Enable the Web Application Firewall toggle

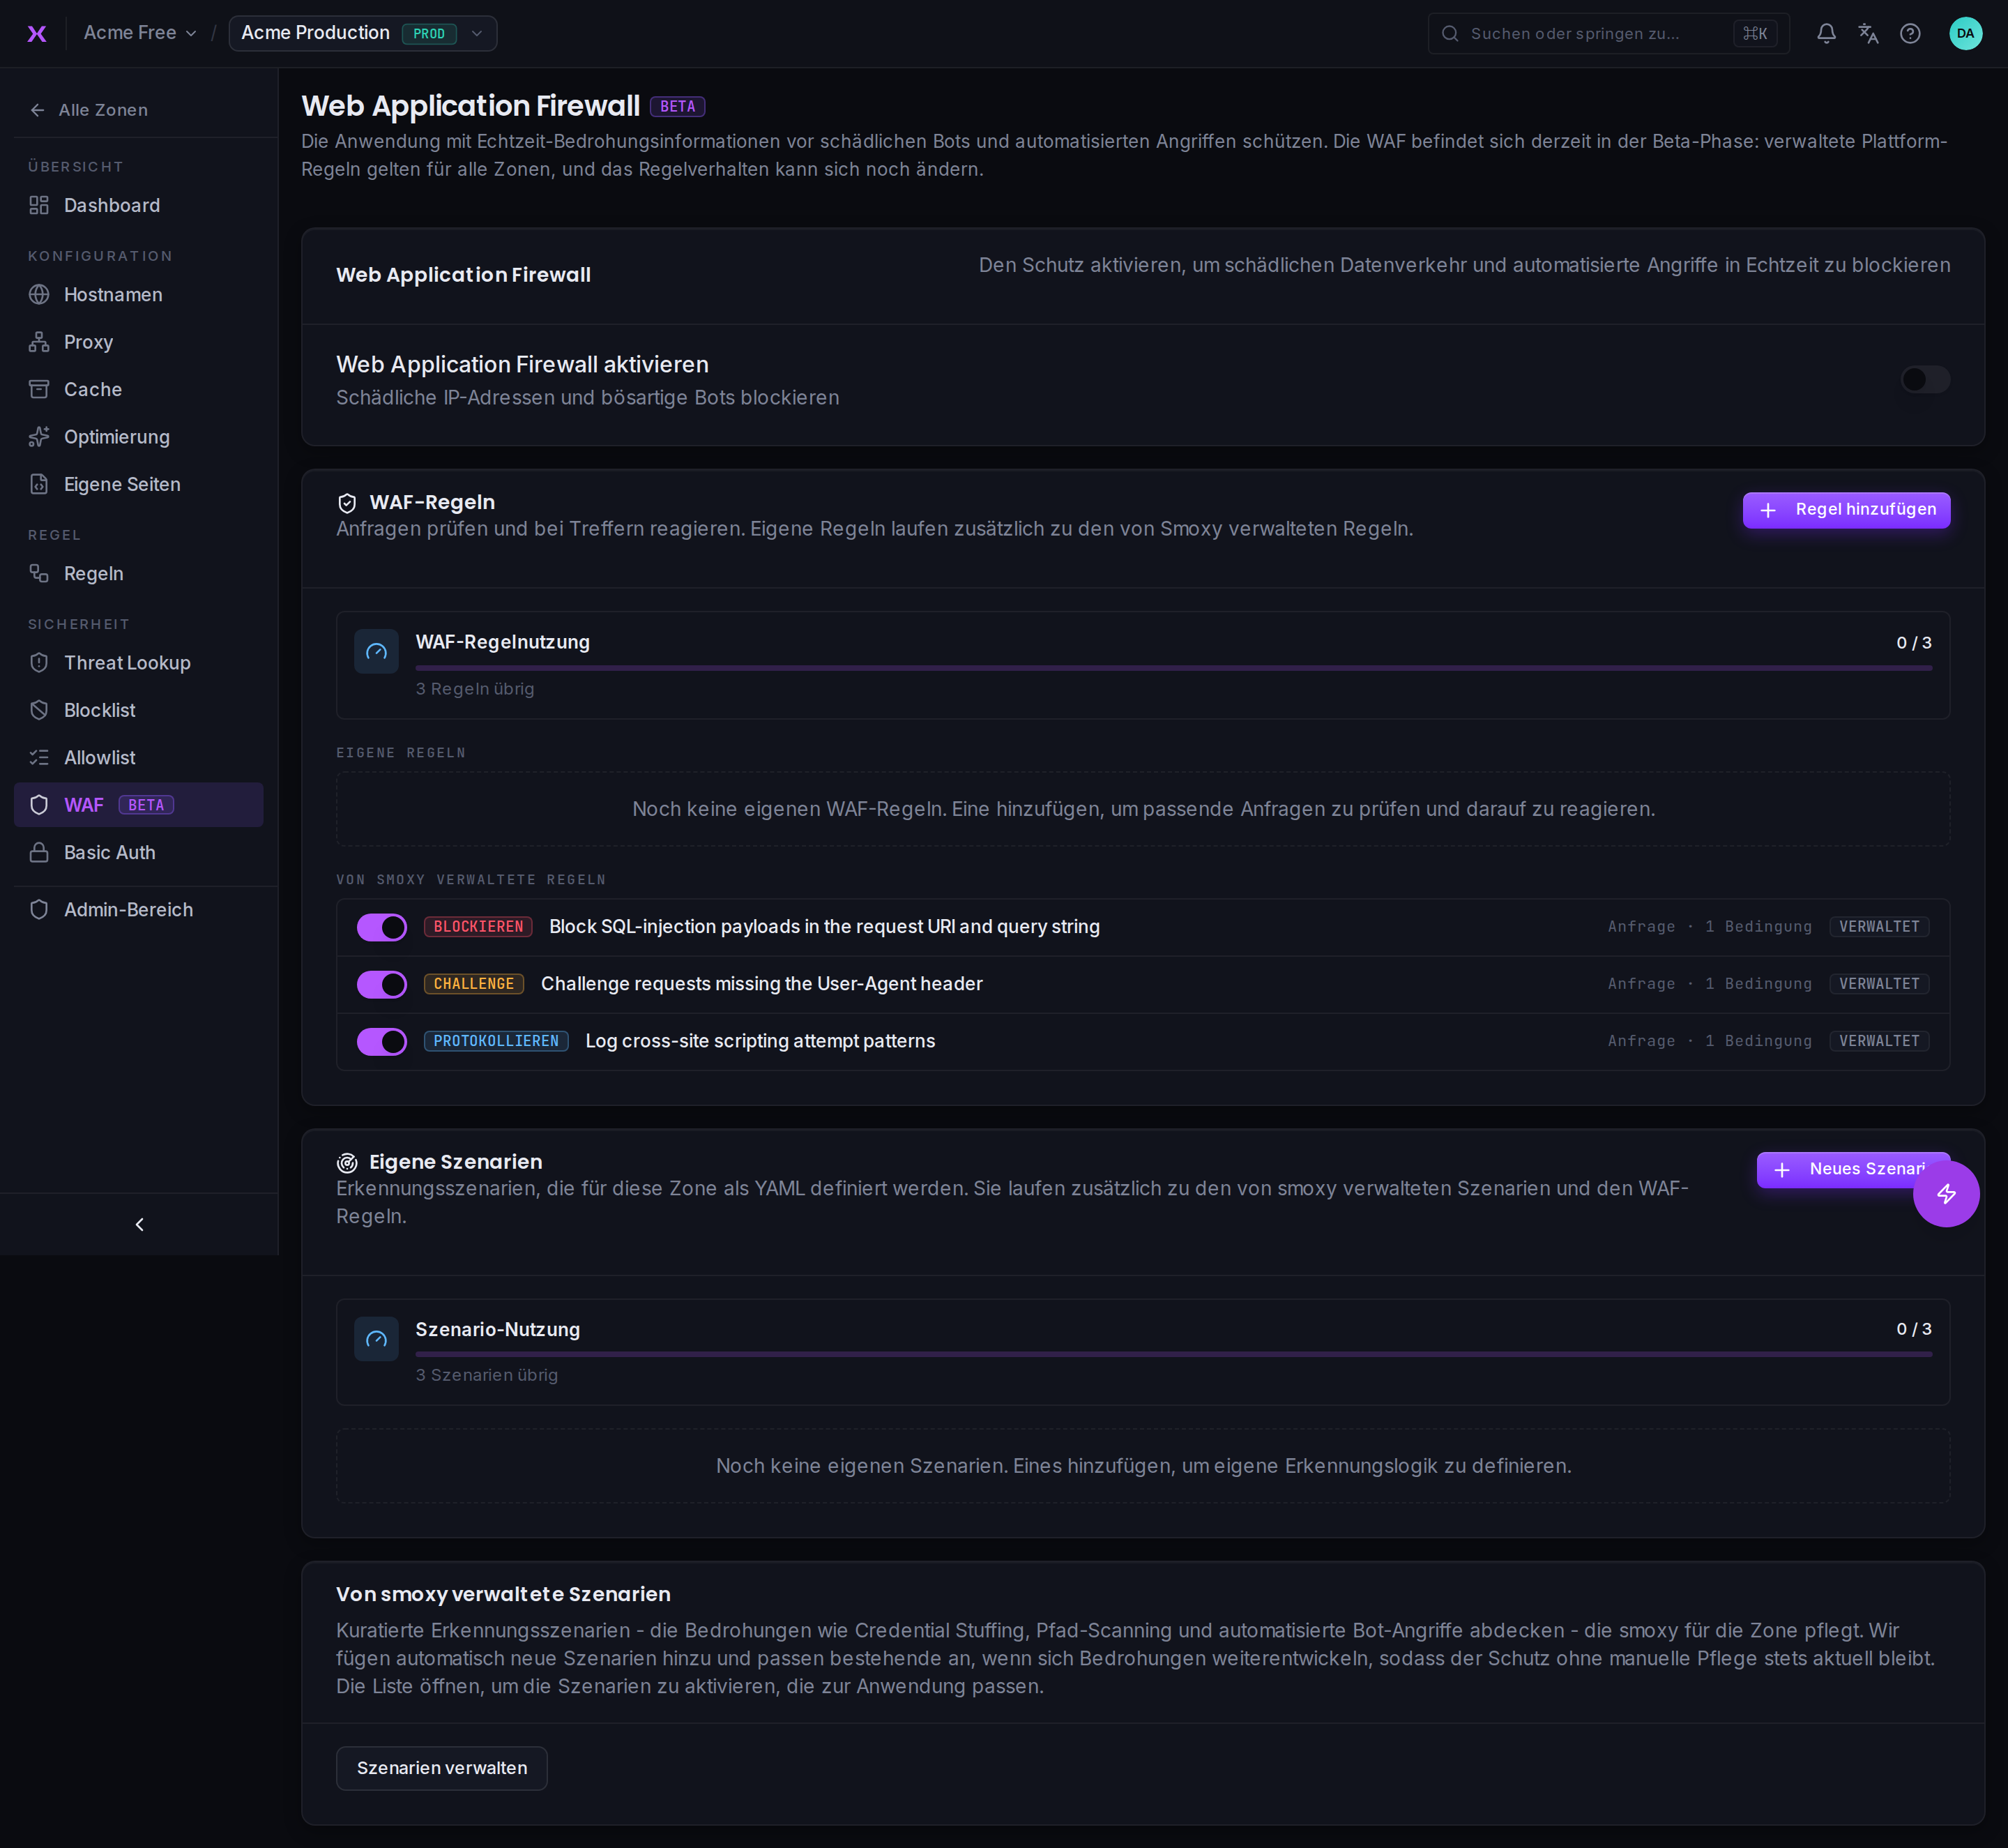1925,379
